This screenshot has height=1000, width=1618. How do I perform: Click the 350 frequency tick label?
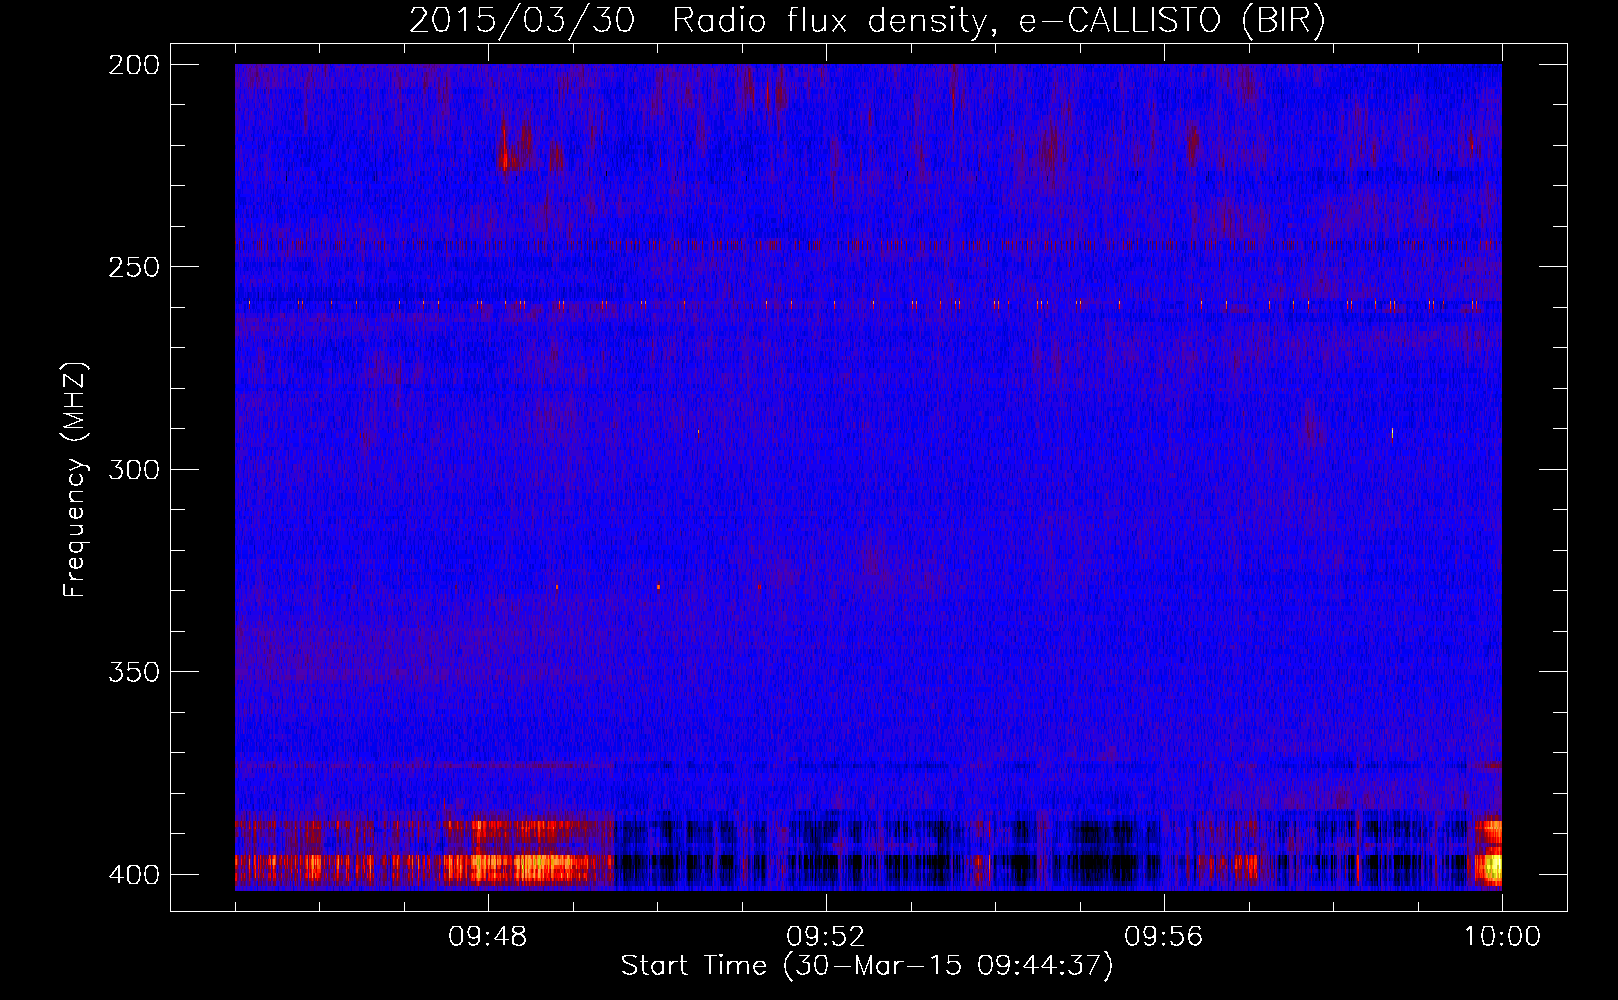134,671
